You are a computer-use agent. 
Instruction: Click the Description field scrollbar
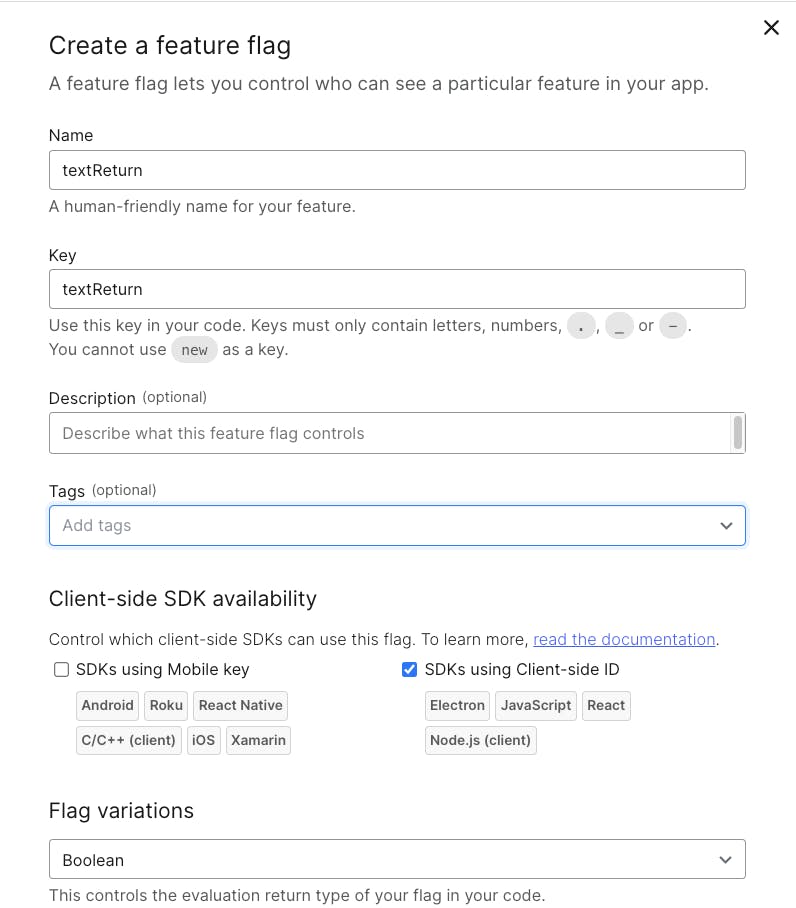click(x=738, y=433)
